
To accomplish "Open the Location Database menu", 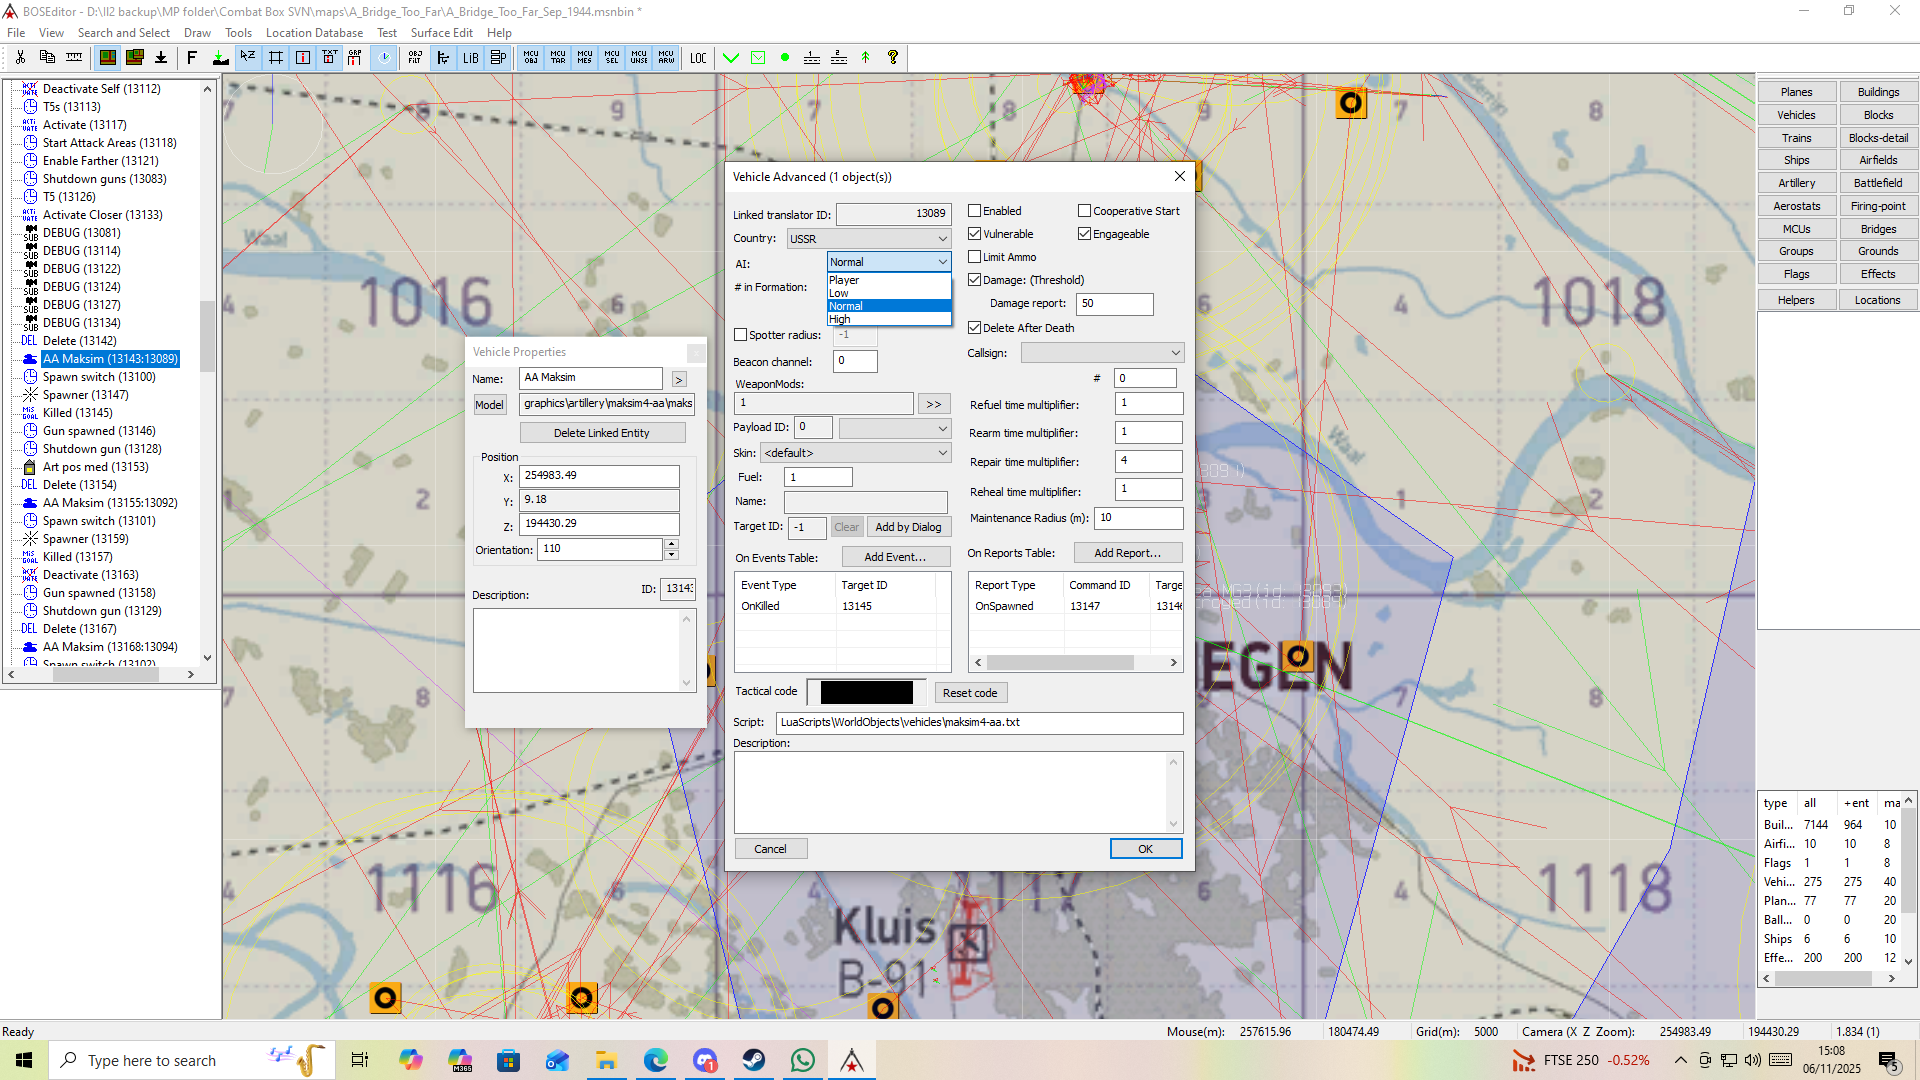I will tap(314, 33).
